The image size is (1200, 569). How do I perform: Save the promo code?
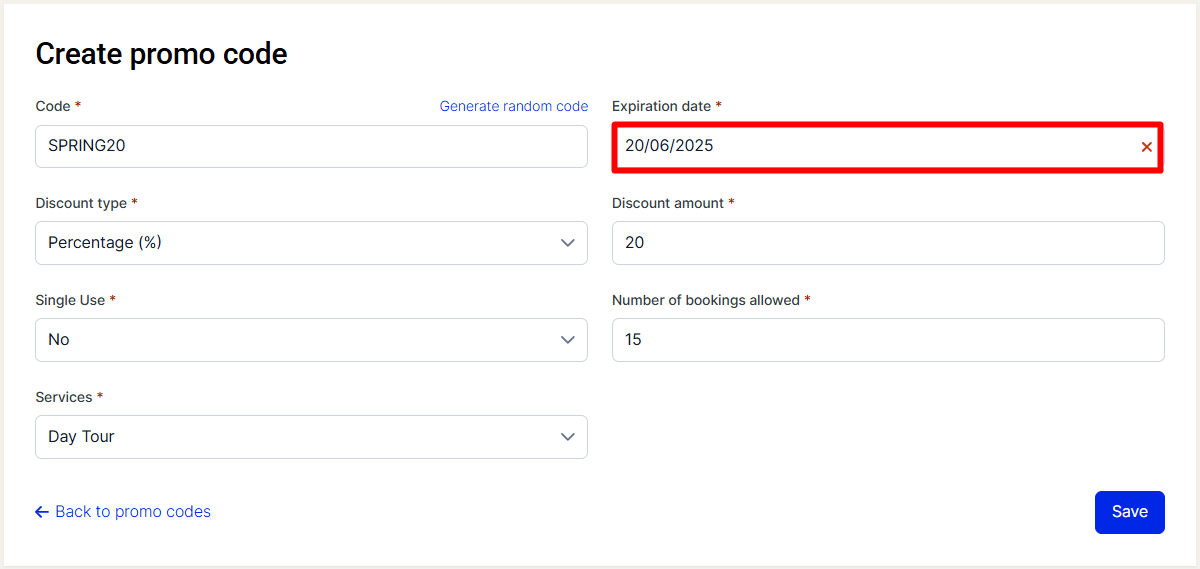pyautogui.click(x=1130, y=512)
